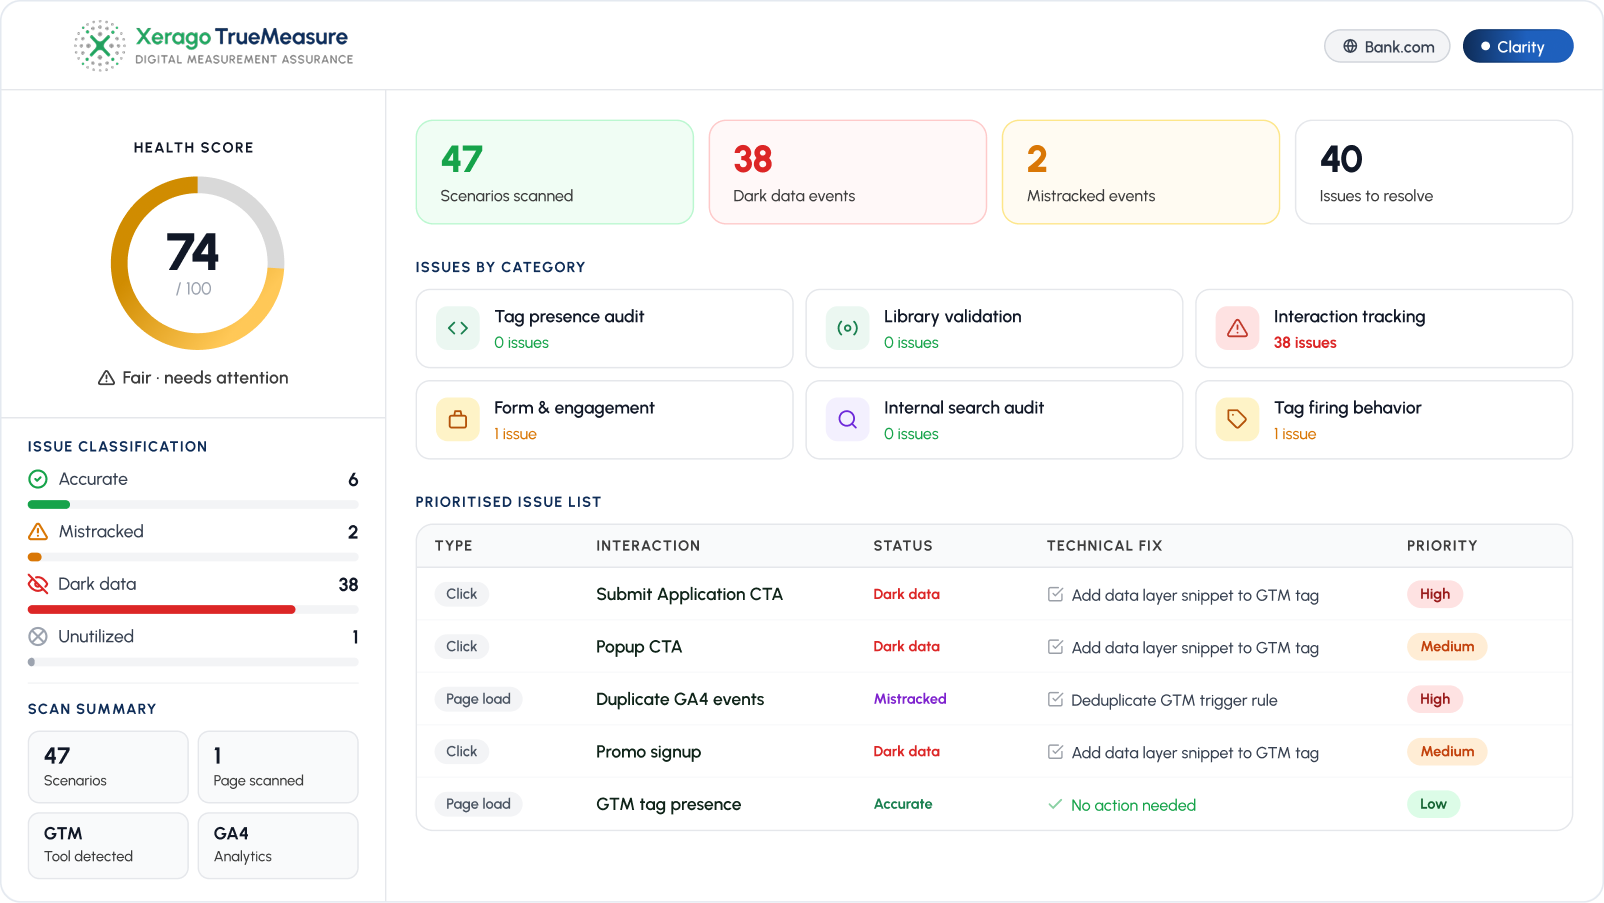Select the Mistracked events summary card
Image resolution: width=1604 pixels, height=903 pixels.
pyautogui.click(x=1141, y=172)
